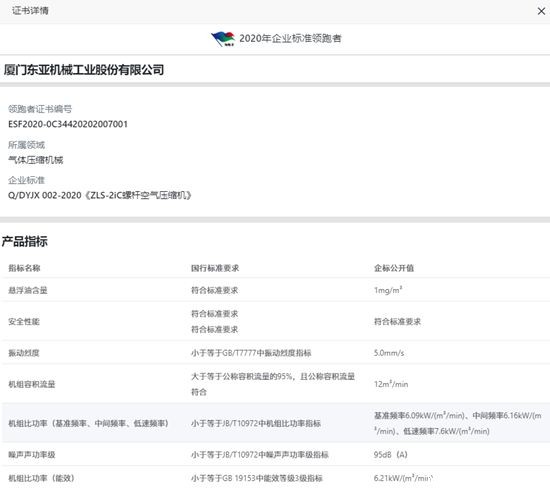Click the JB/T10972中机组比功率指标 cell
The width and height of the screenshot is (550, 496).
(x=256, y=424)
